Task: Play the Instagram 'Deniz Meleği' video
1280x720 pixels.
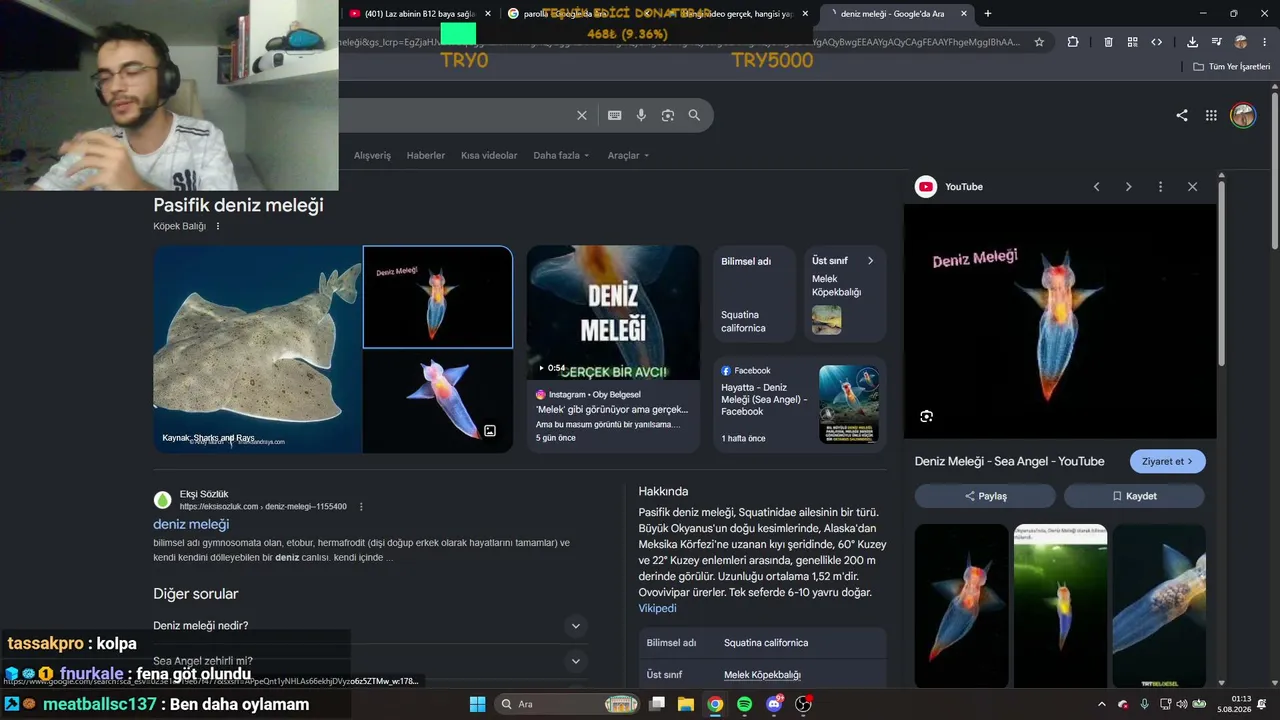Action: pos(613,313)
